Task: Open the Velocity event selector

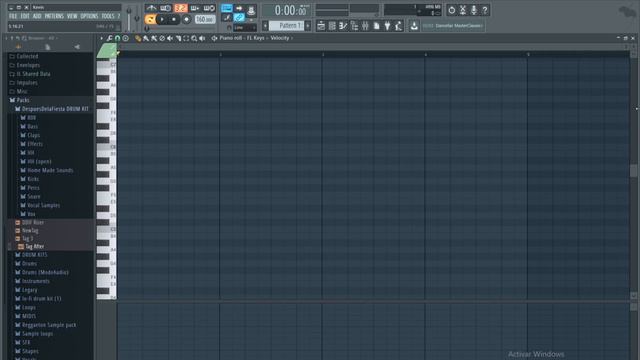Action: 280,38
